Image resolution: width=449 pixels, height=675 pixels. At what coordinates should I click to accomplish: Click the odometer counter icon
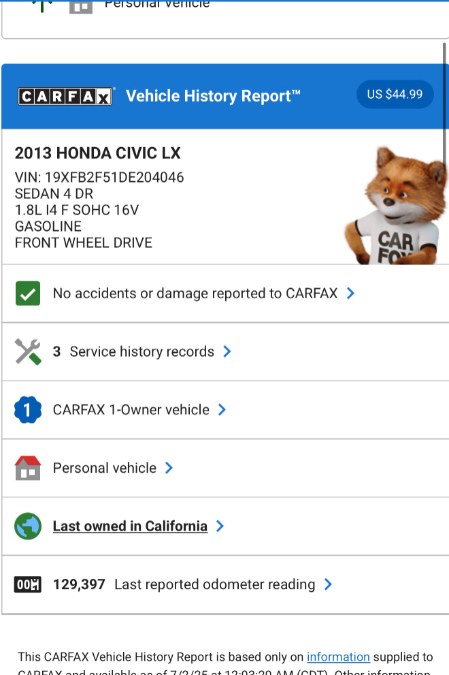28,584
